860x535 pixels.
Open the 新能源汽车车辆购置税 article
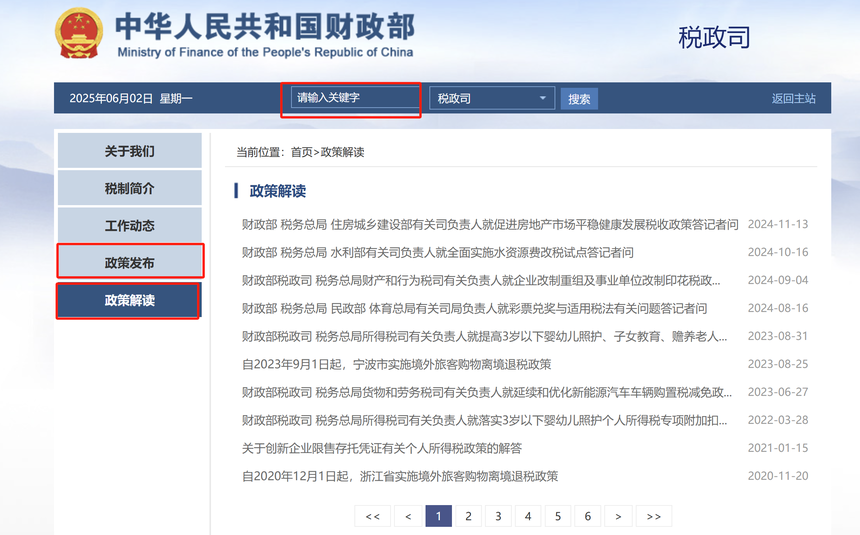487,392
